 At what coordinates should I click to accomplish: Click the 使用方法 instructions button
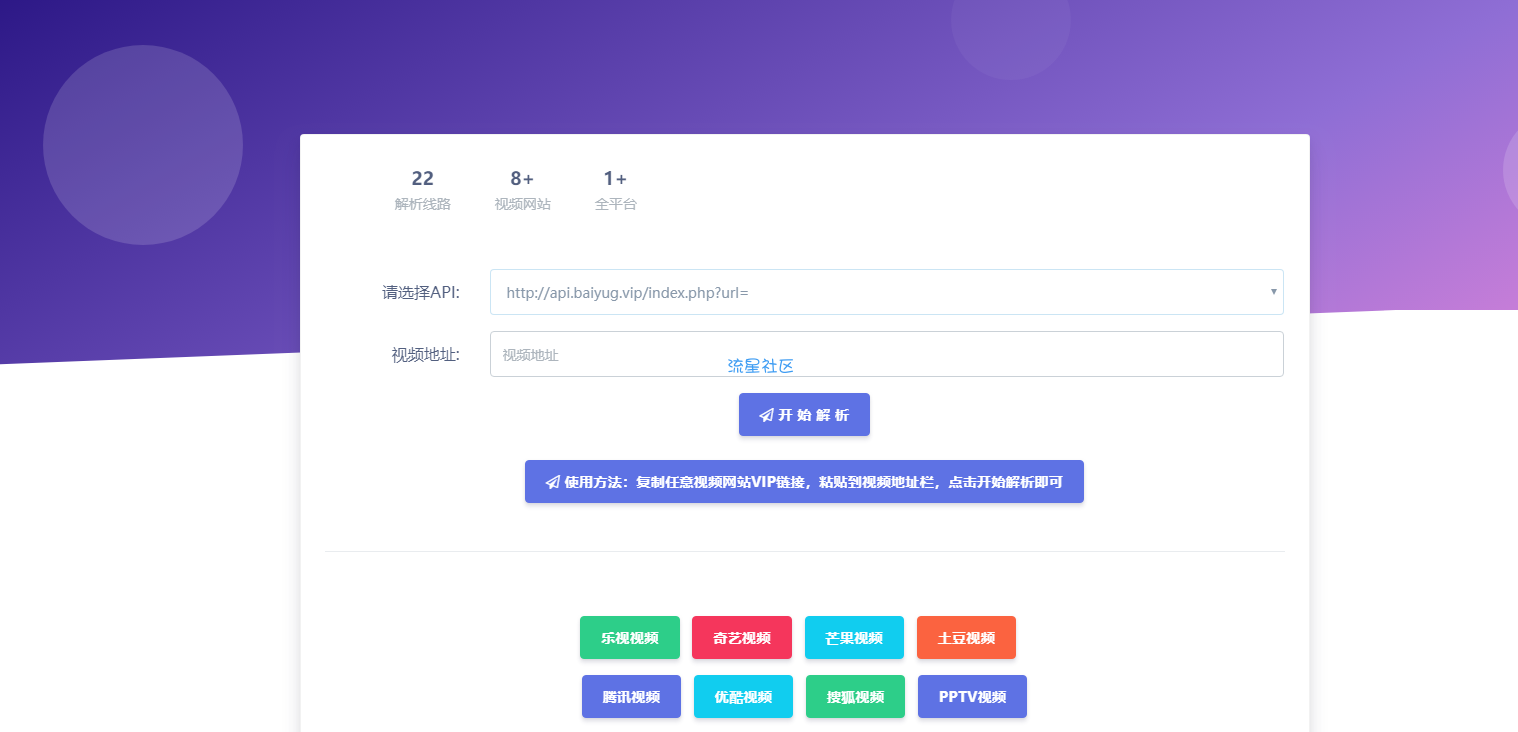point(804,482)
